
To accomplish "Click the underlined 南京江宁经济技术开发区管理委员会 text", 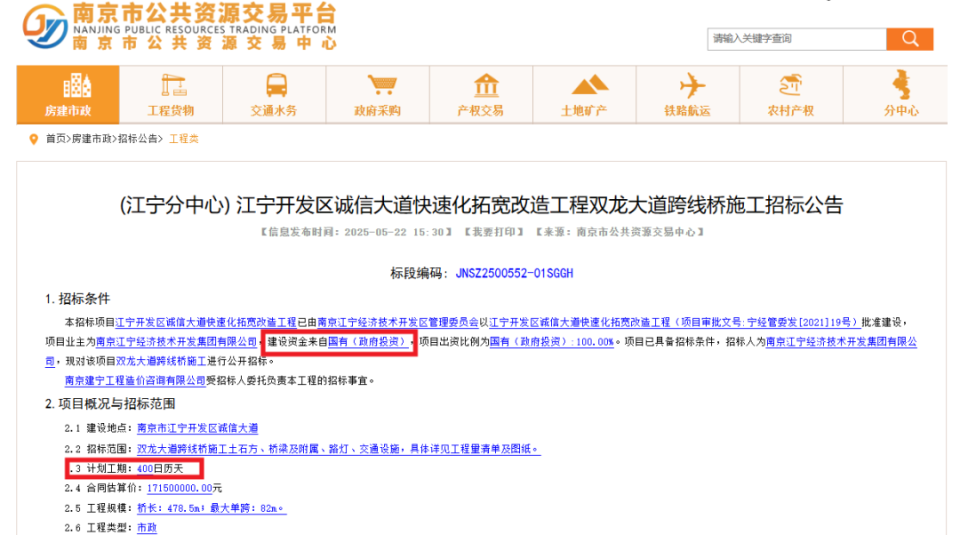I will [x=398, y=322].
